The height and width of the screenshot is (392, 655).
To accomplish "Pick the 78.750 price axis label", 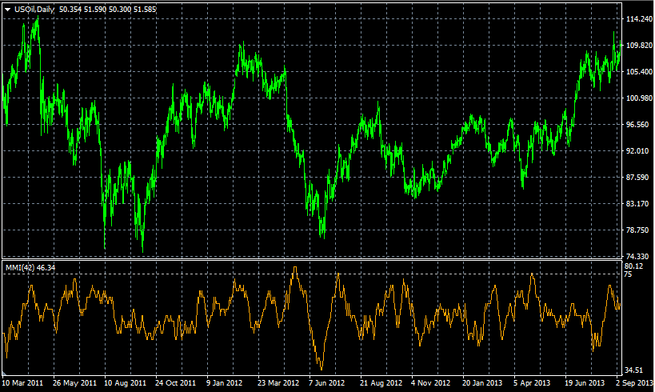I will 637,230.
